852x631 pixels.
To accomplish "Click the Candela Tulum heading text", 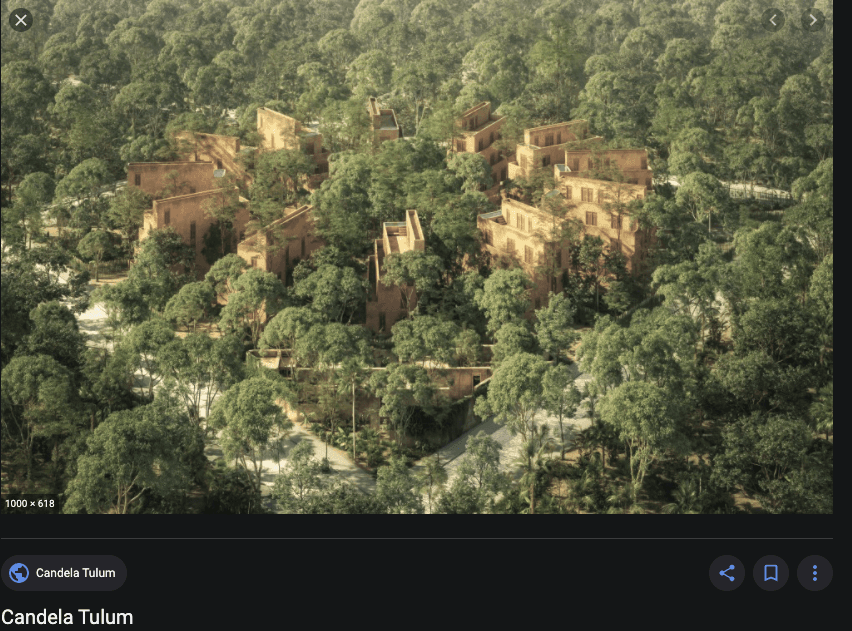I will [x=67, y=617].
